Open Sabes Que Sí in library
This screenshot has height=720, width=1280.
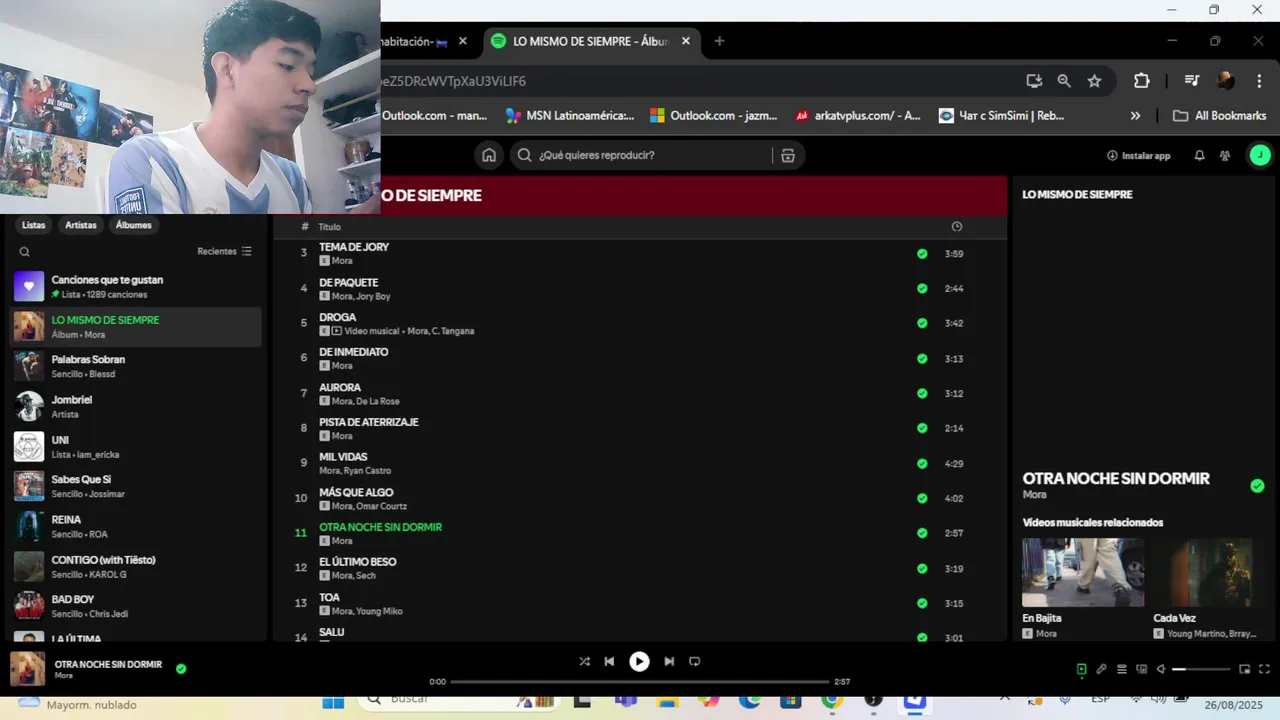136,486
